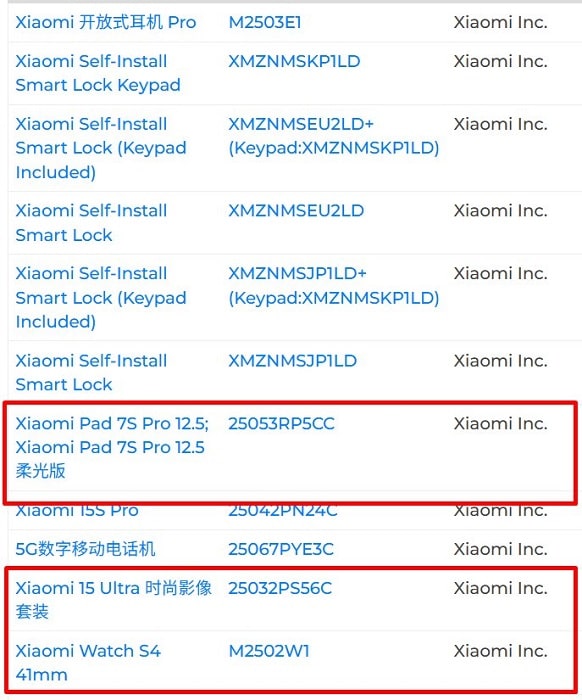
Task: Open Smart Lock (Keypad Included) XMZNMSJP1LD+ product
Action: [101, 297]
